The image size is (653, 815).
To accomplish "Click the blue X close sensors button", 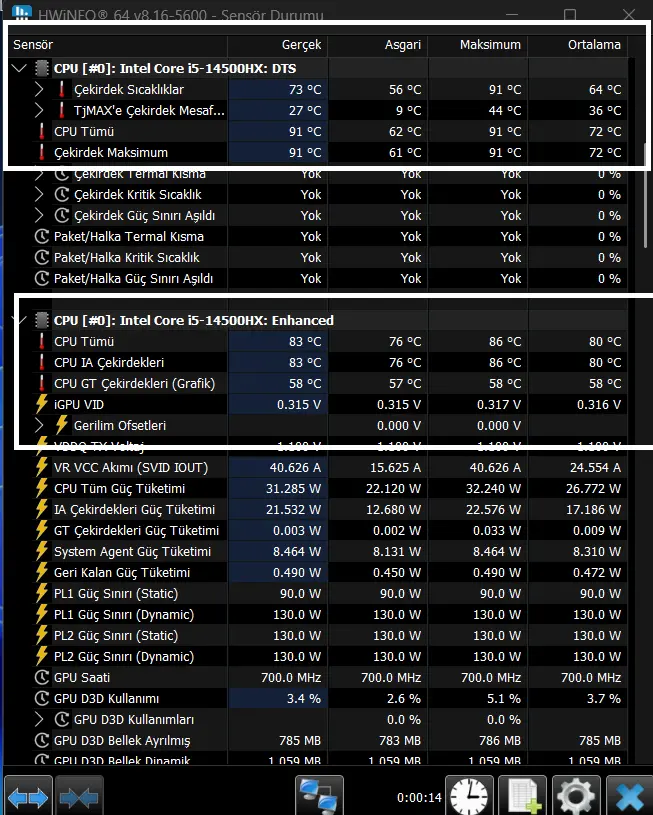I will point(630,796).
